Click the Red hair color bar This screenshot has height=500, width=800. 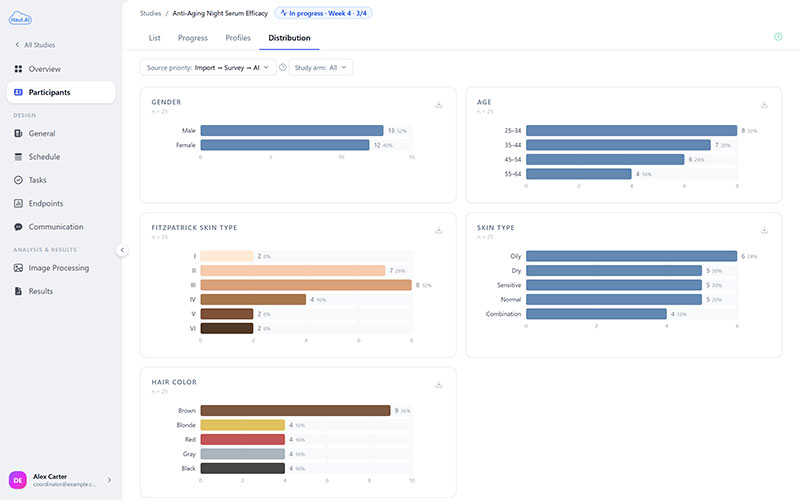(x=243, y=439)
